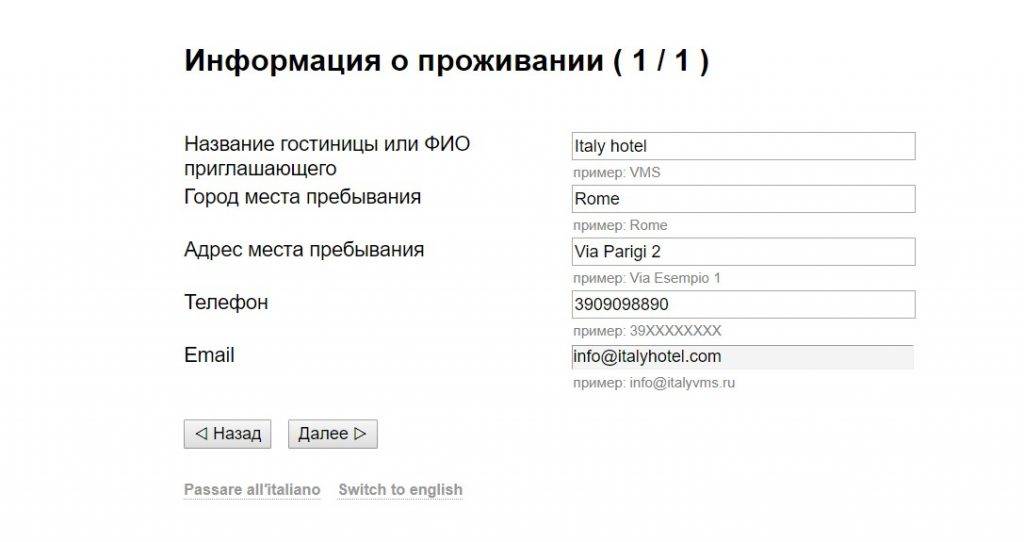
Task: Click the 'Город места пребывания' label
Action: (302, 197)
